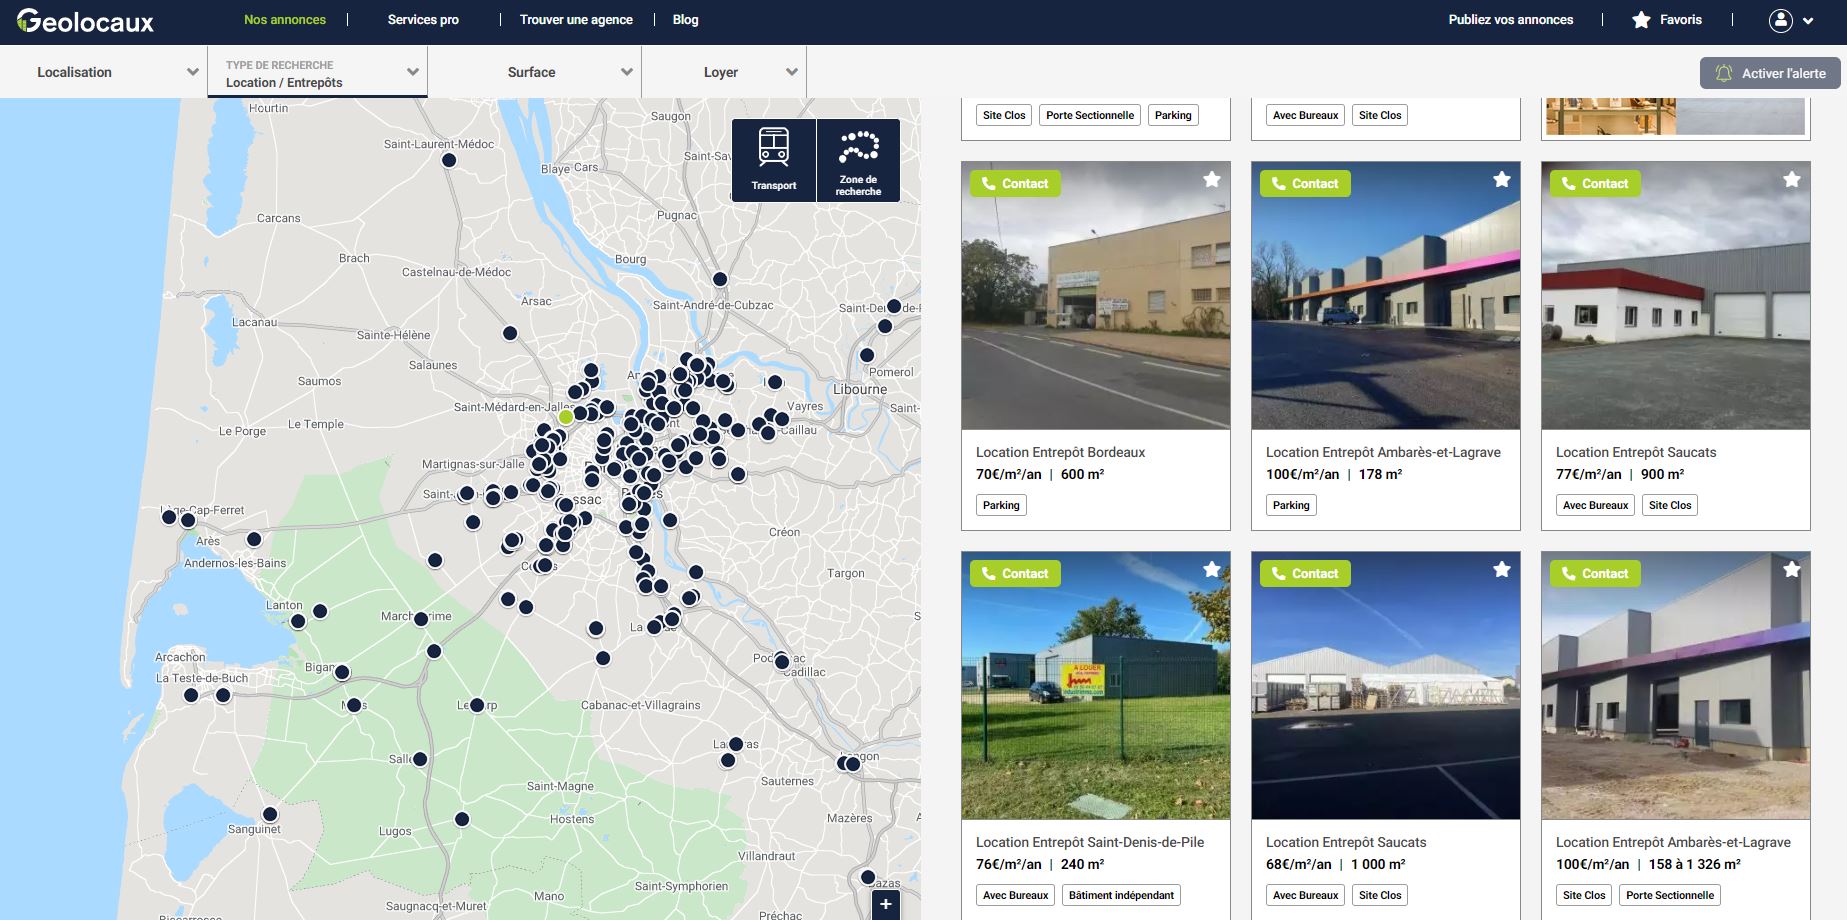Open the Services pro menu
Image resolution: width=1847 pixels, height=920 pixels.
(x=423, y=20)
